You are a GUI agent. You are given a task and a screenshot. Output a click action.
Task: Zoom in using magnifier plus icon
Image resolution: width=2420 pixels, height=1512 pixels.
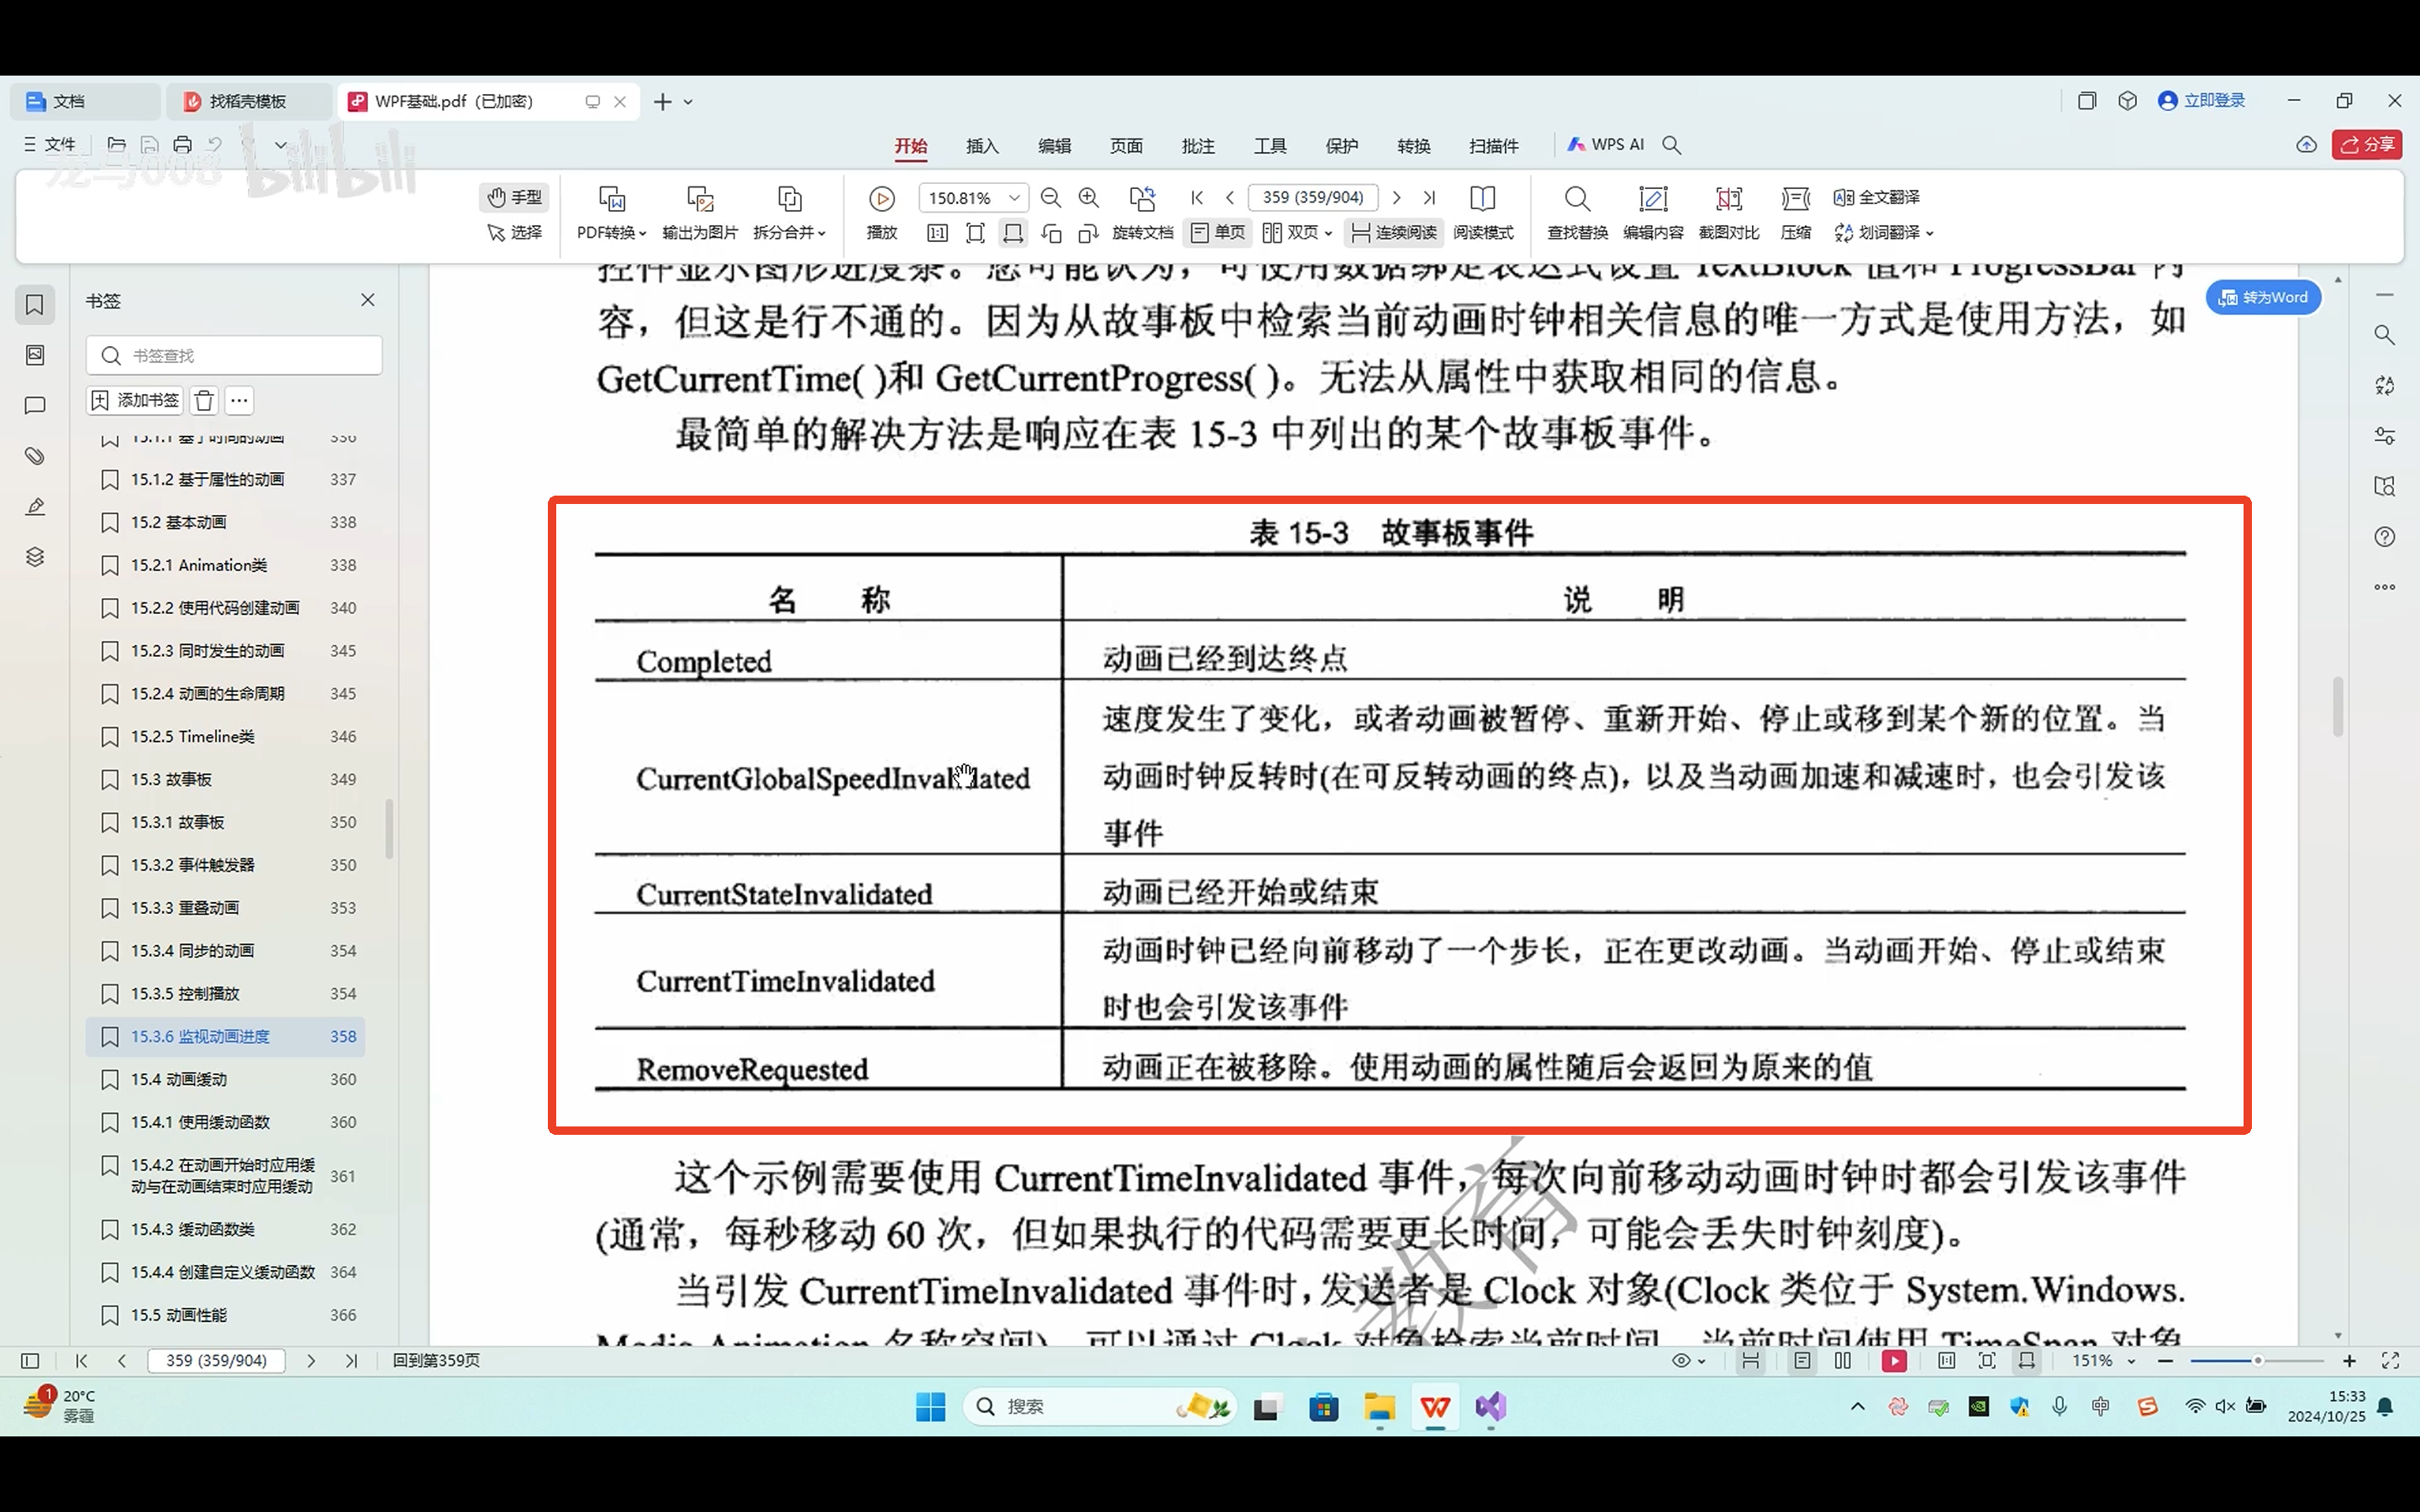tap(1089, 198)
